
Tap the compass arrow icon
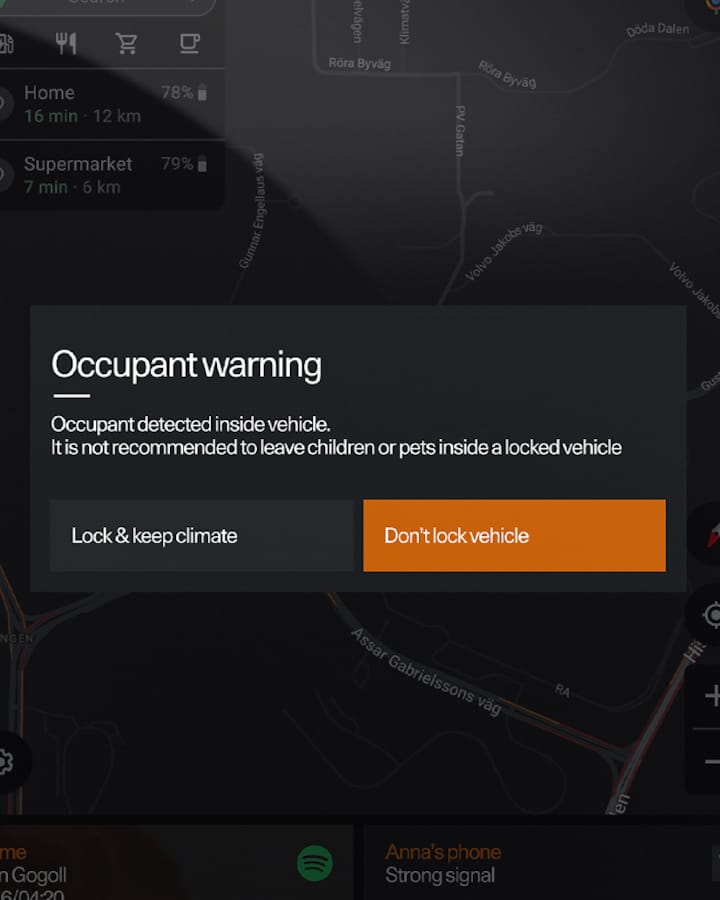click(x=712, y=535)
